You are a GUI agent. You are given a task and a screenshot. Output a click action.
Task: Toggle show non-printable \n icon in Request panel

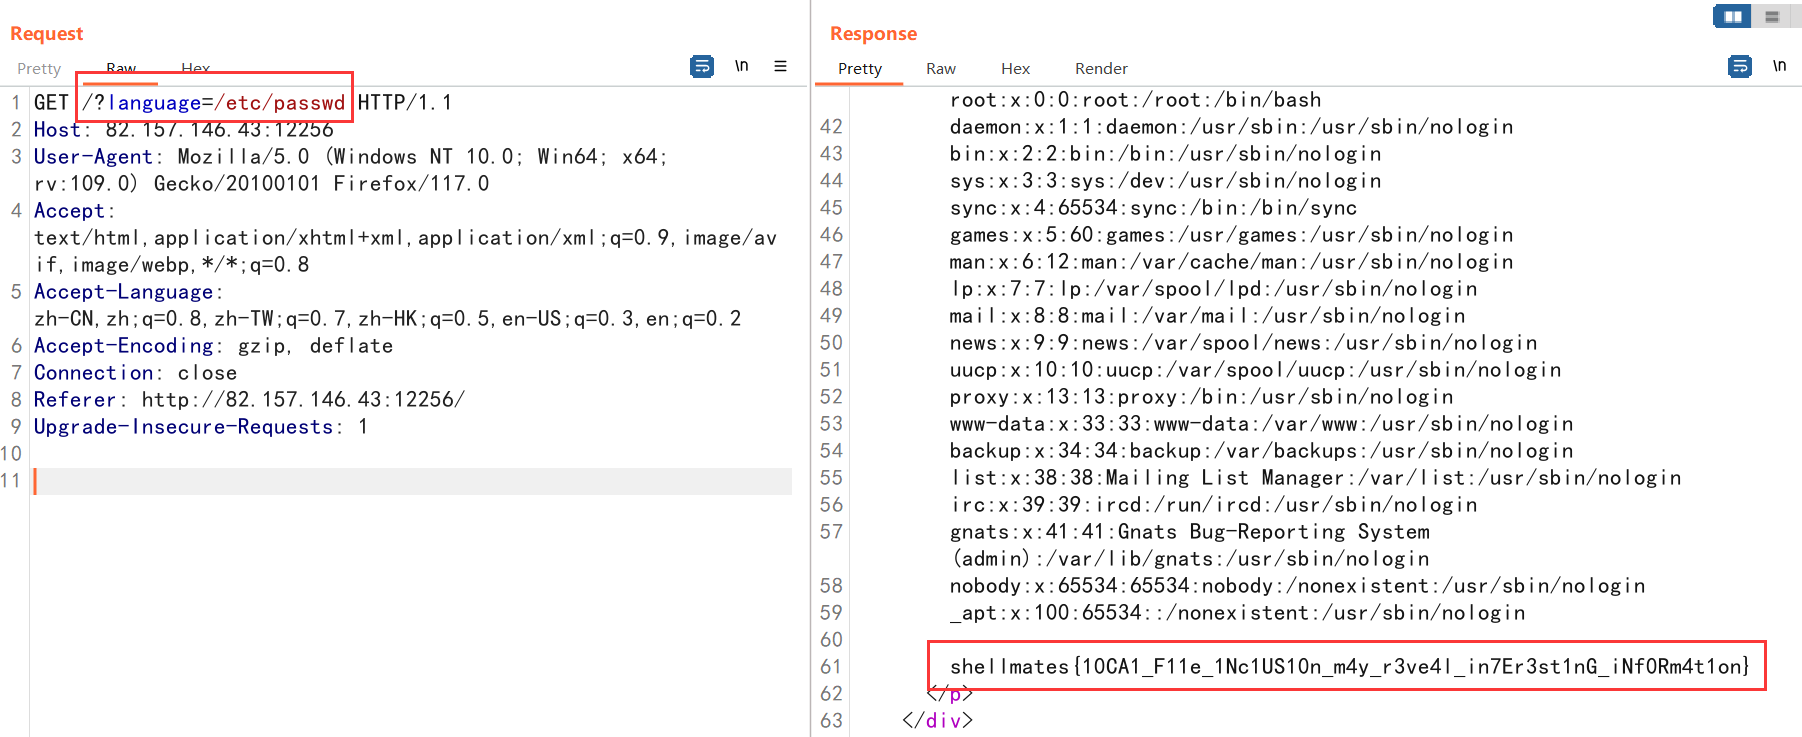pos(741,66)
